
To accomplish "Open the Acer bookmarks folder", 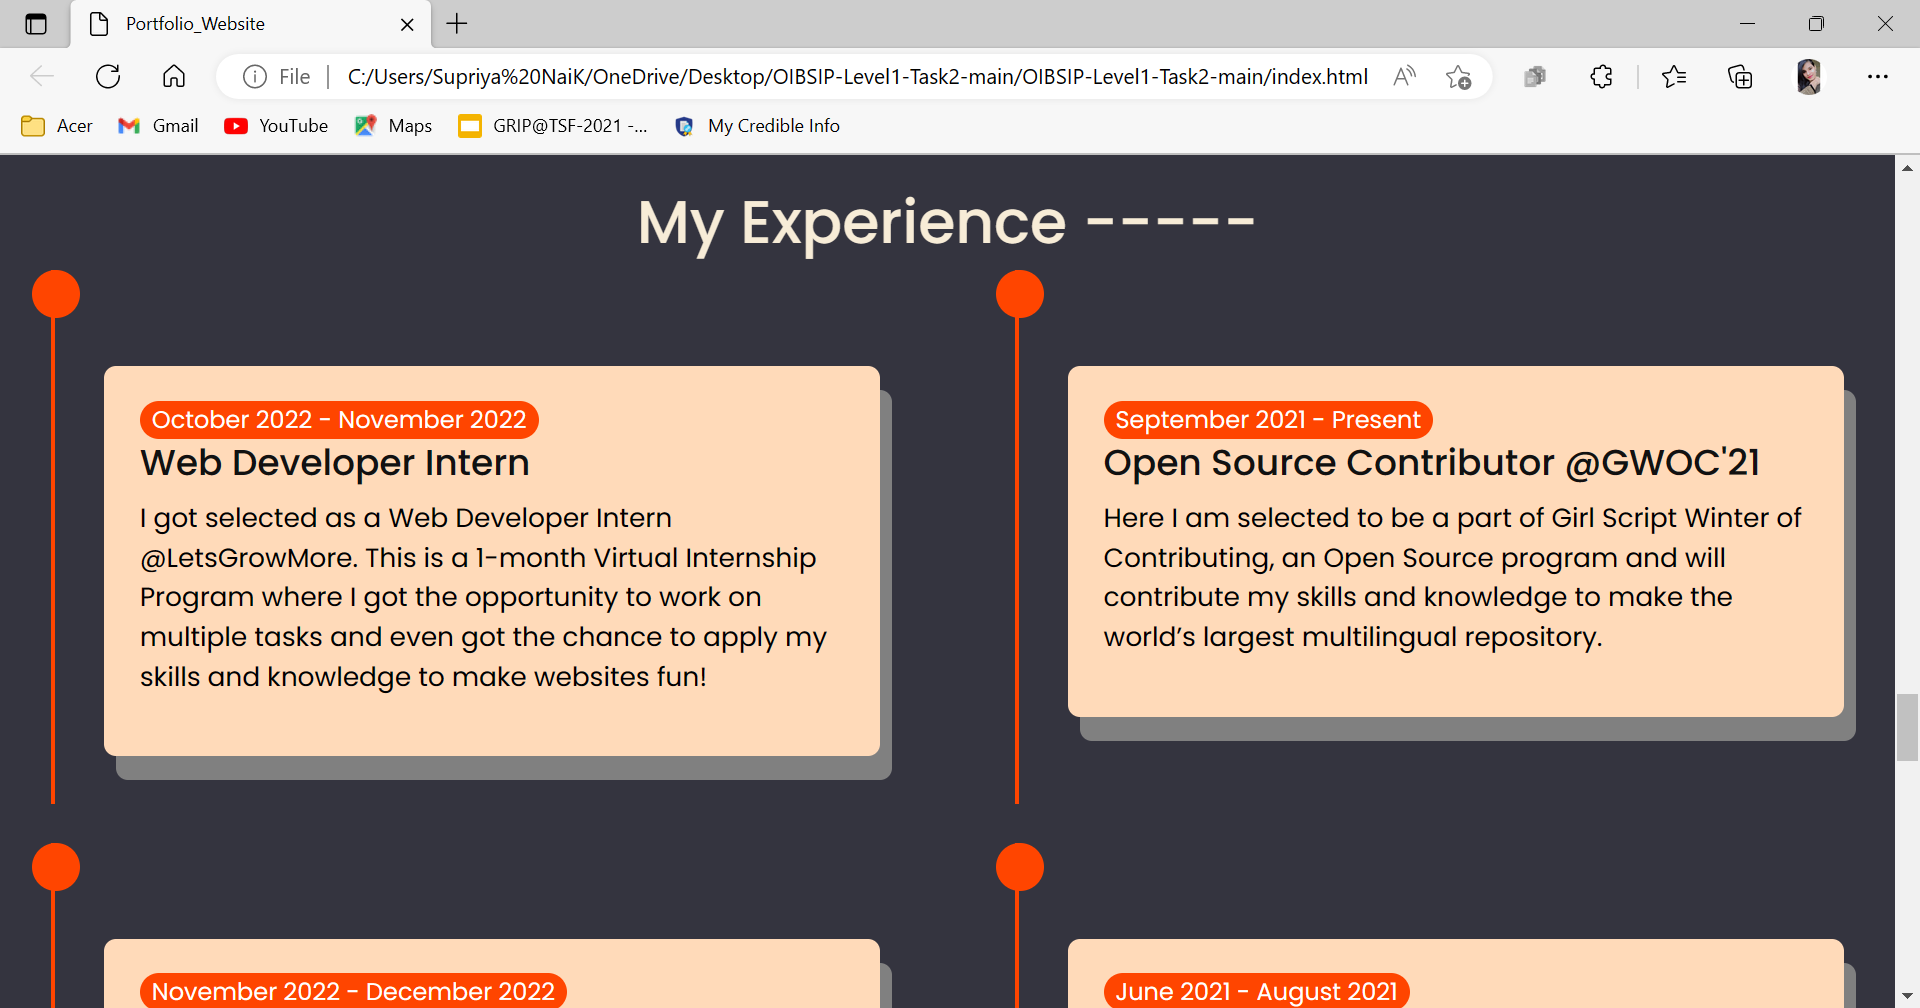I will (56, 126).
